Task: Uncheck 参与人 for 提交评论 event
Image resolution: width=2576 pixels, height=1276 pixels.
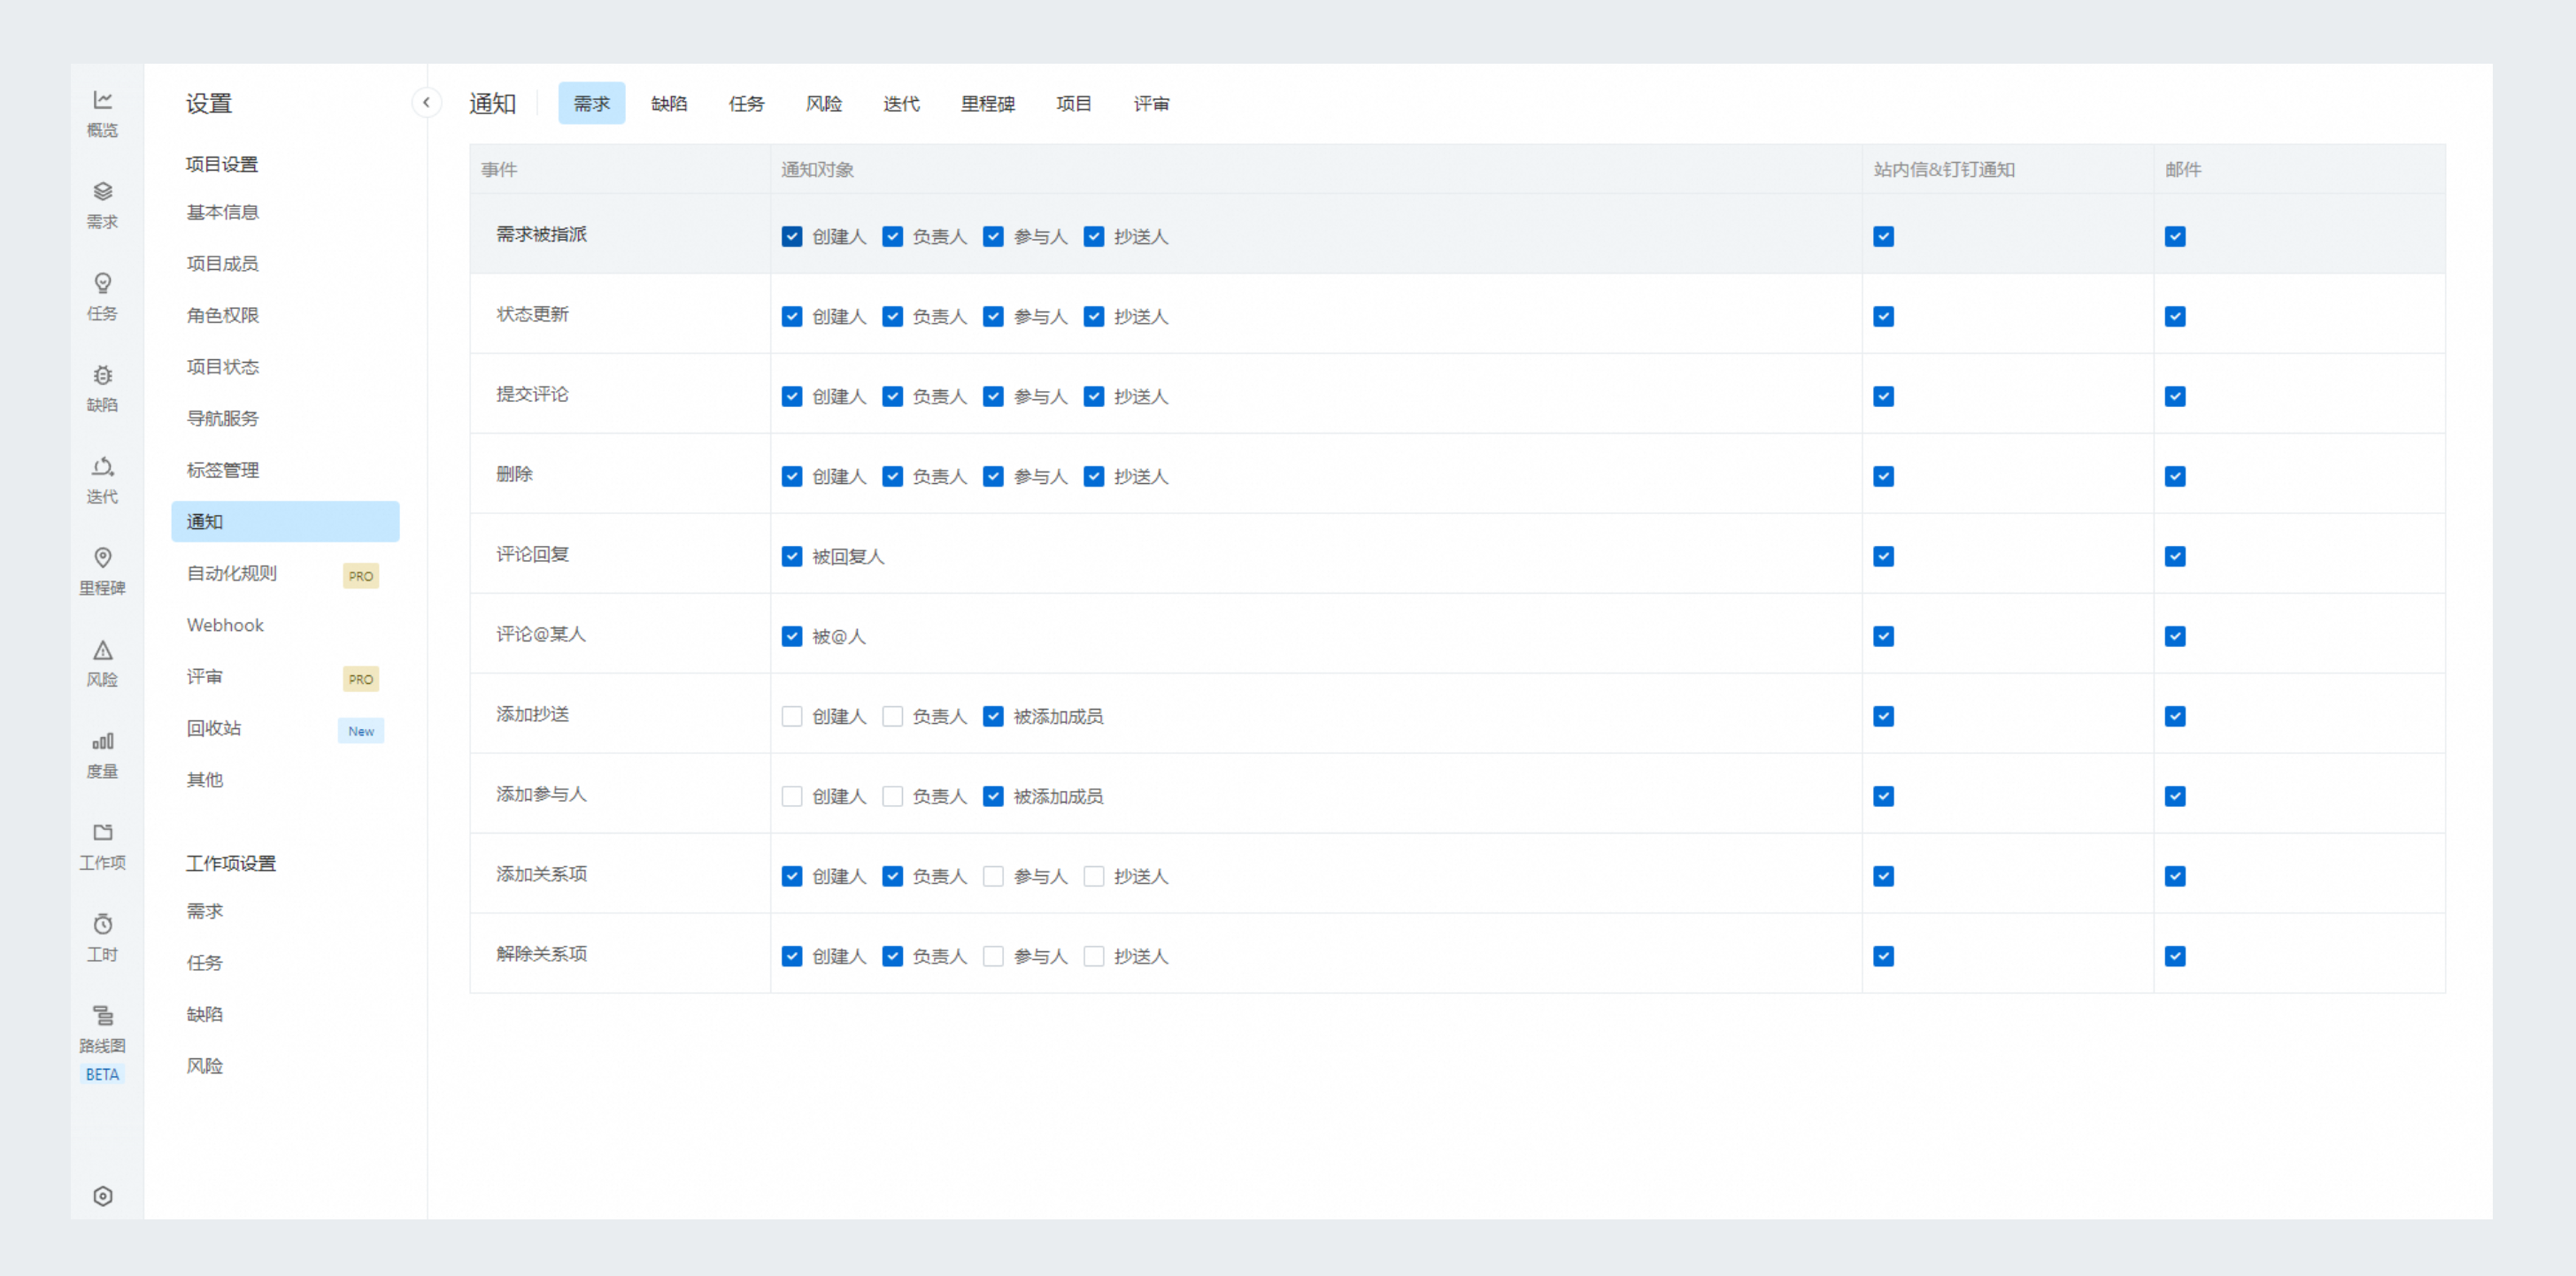Action: tap(993, 397)
